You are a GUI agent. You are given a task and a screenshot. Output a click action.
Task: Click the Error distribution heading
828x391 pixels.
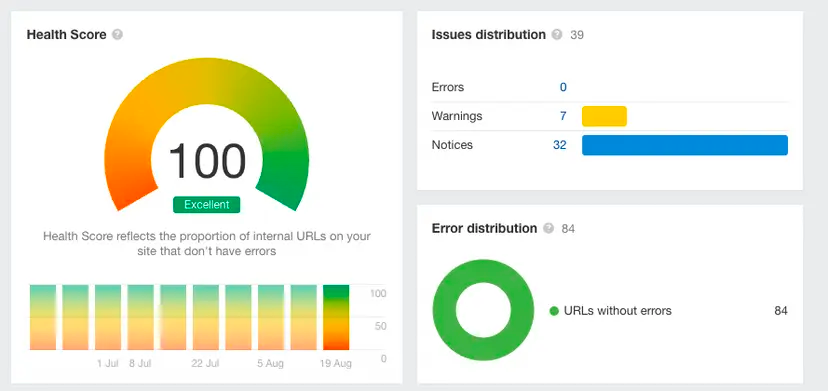(484, 228)
